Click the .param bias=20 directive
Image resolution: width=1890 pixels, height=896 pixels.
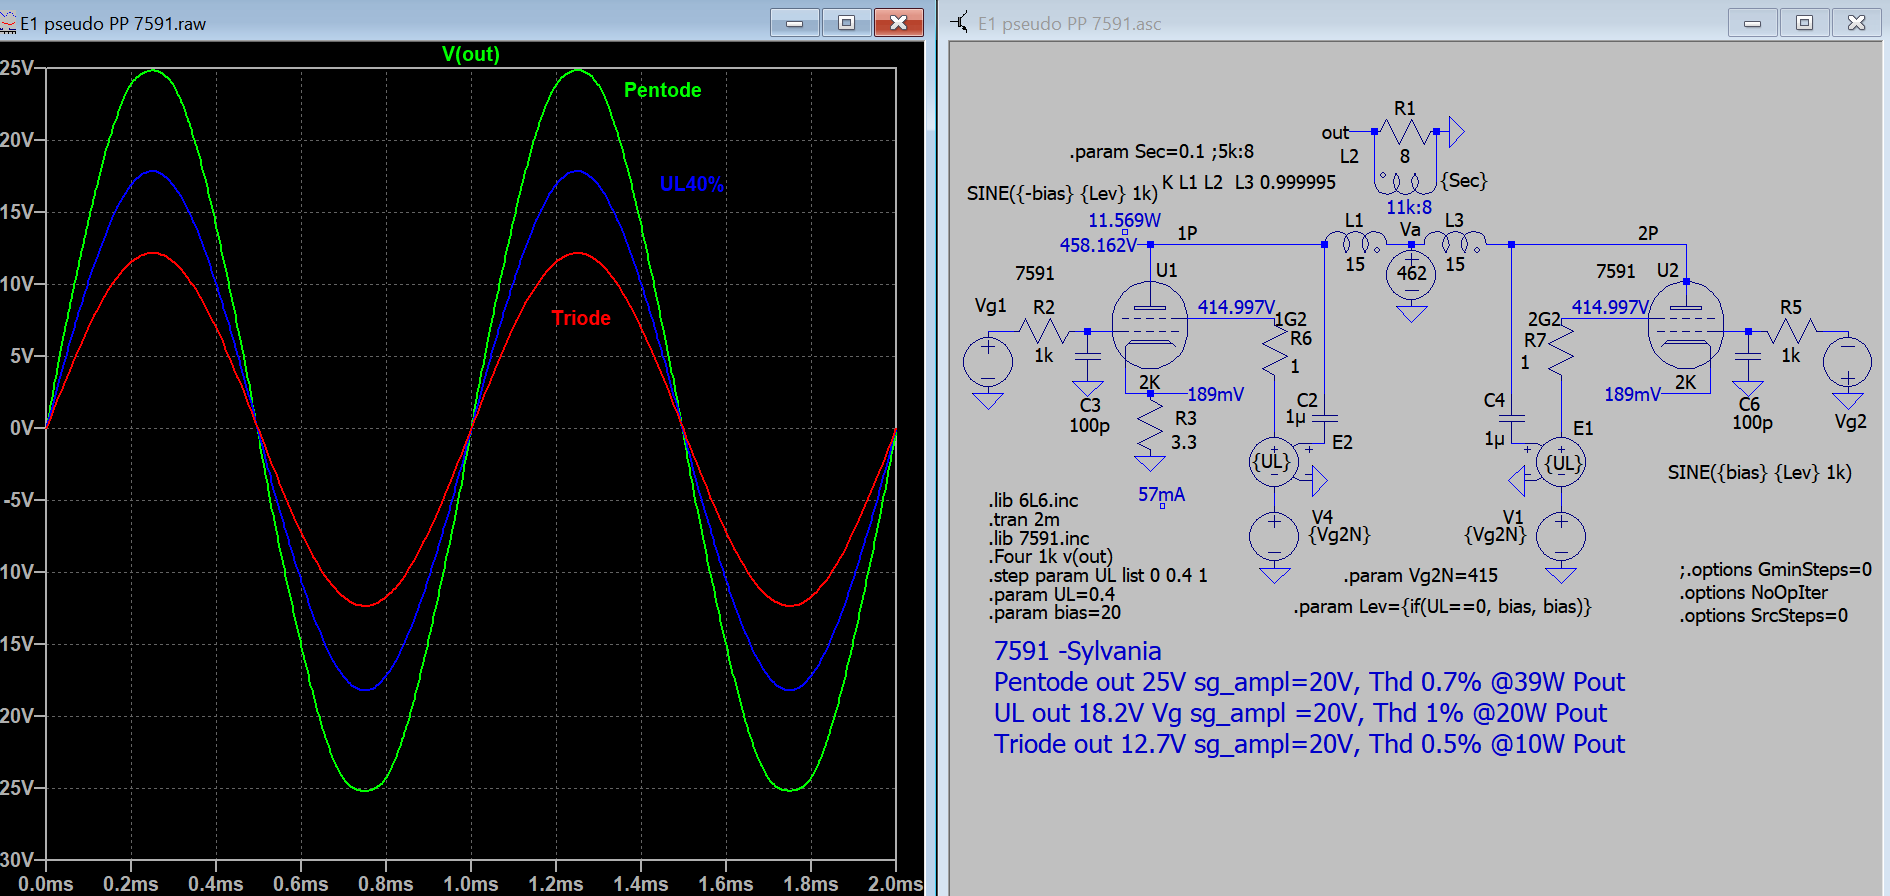[1055, 612]
